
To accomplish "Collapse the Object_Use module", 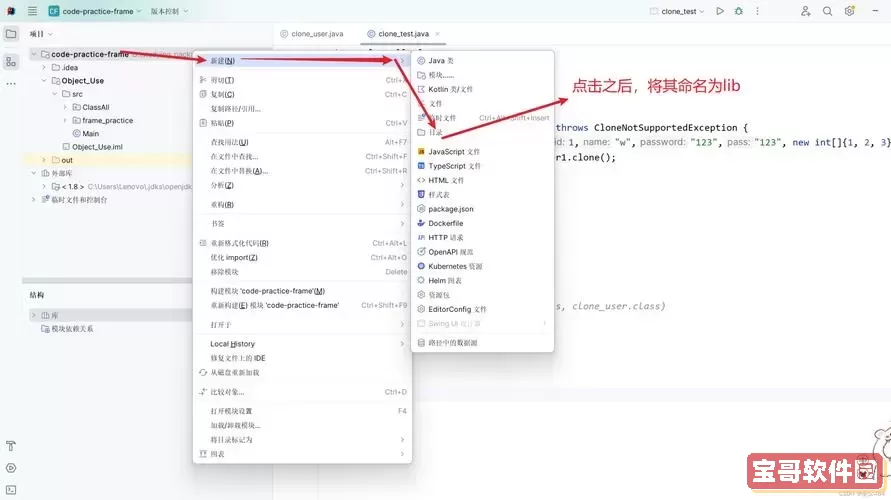I will [44, 81].
